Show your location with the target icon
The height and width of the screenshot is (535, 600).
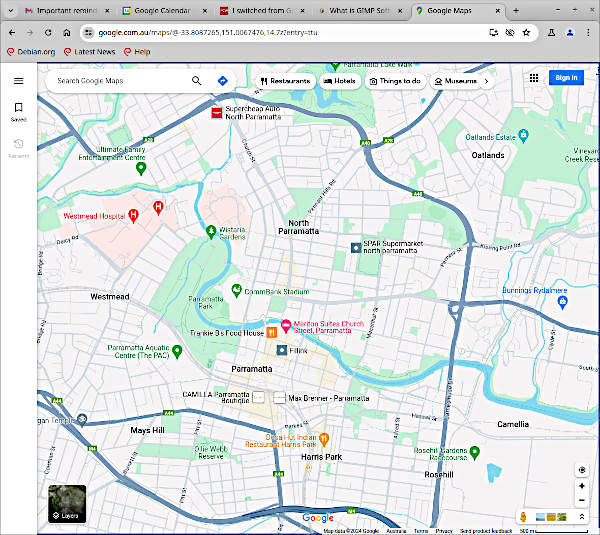[x=581, y=470]
